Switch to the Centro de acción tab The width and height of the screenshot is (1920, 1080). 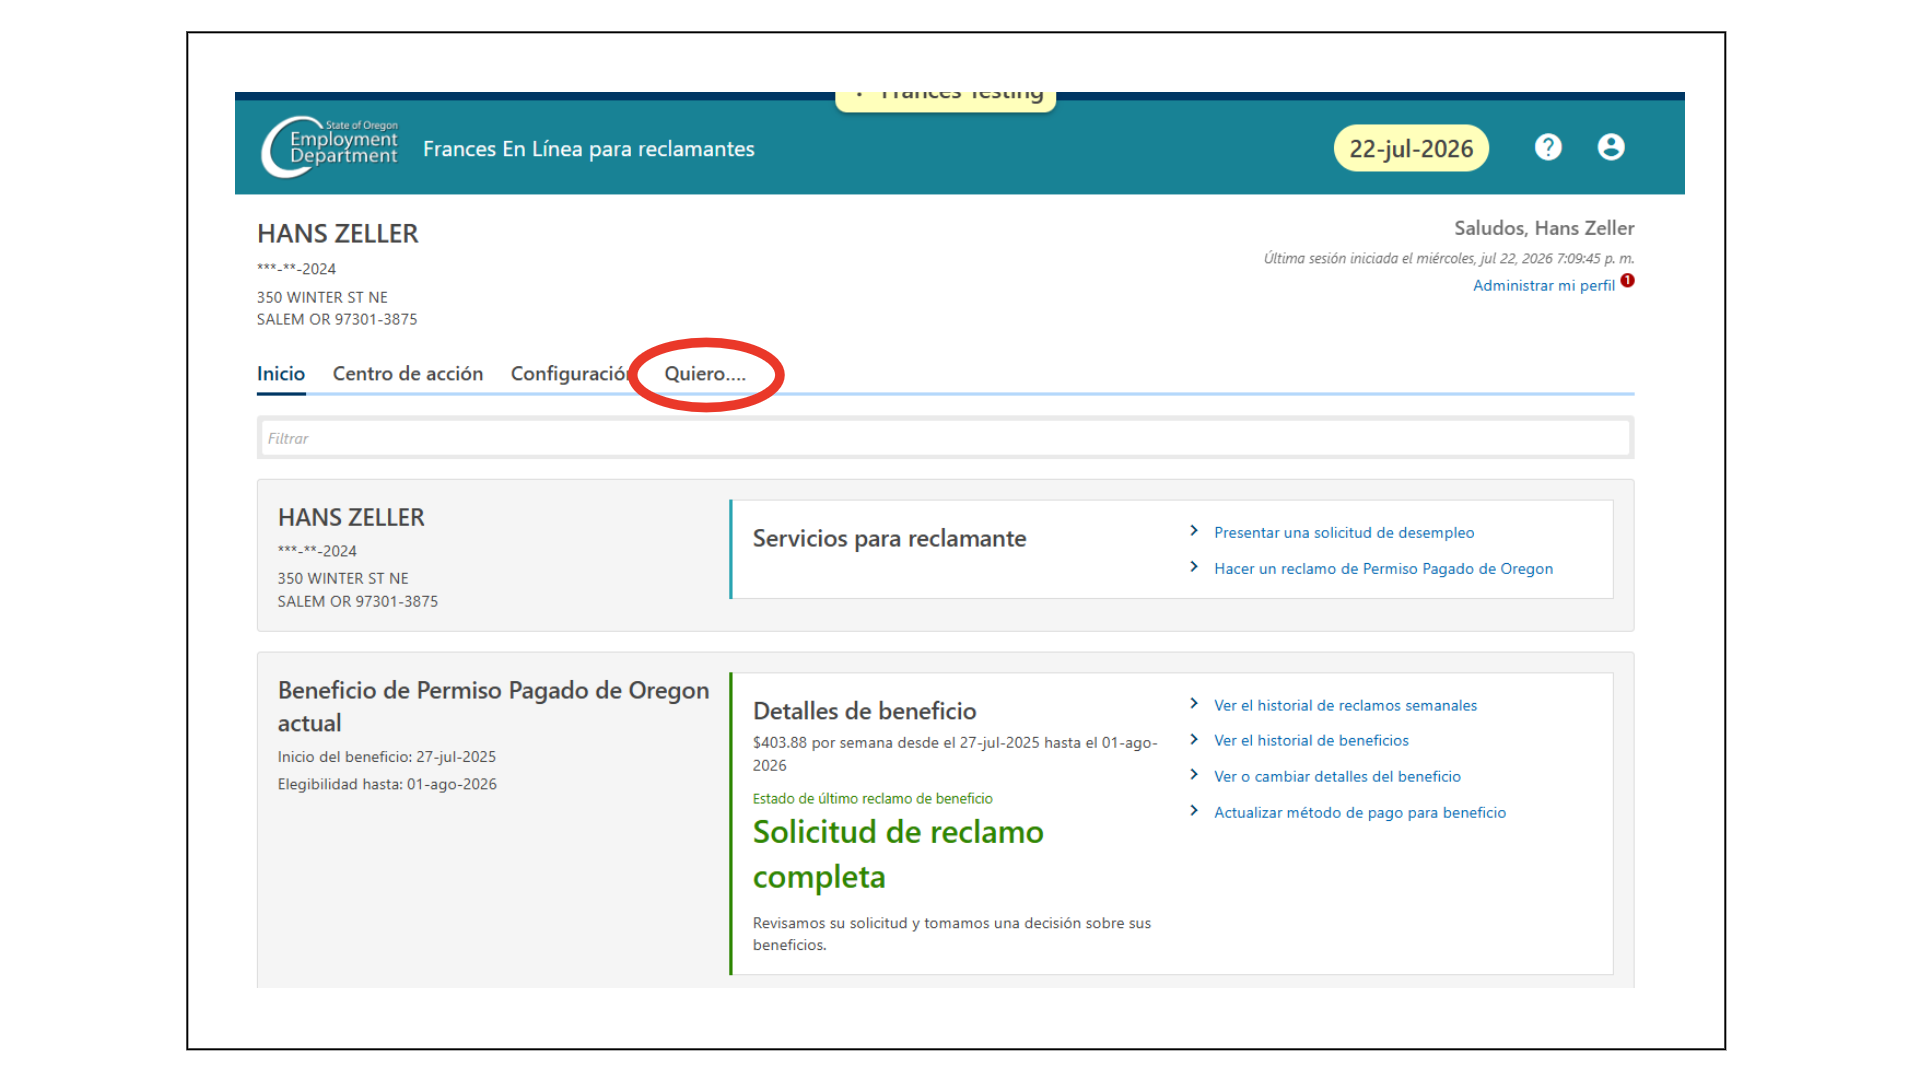pyautogui.click(x=408, y=374)
